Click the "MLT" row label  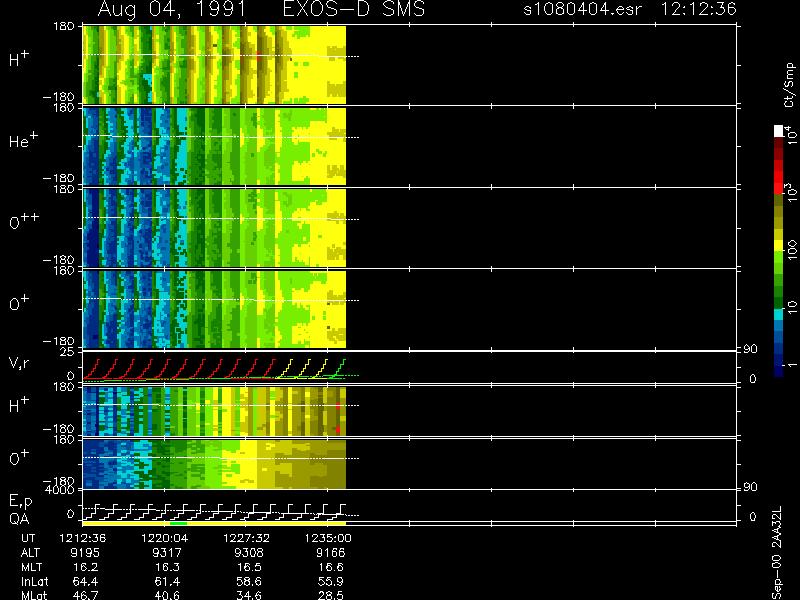pyautogui.click(x=32, y=567)
